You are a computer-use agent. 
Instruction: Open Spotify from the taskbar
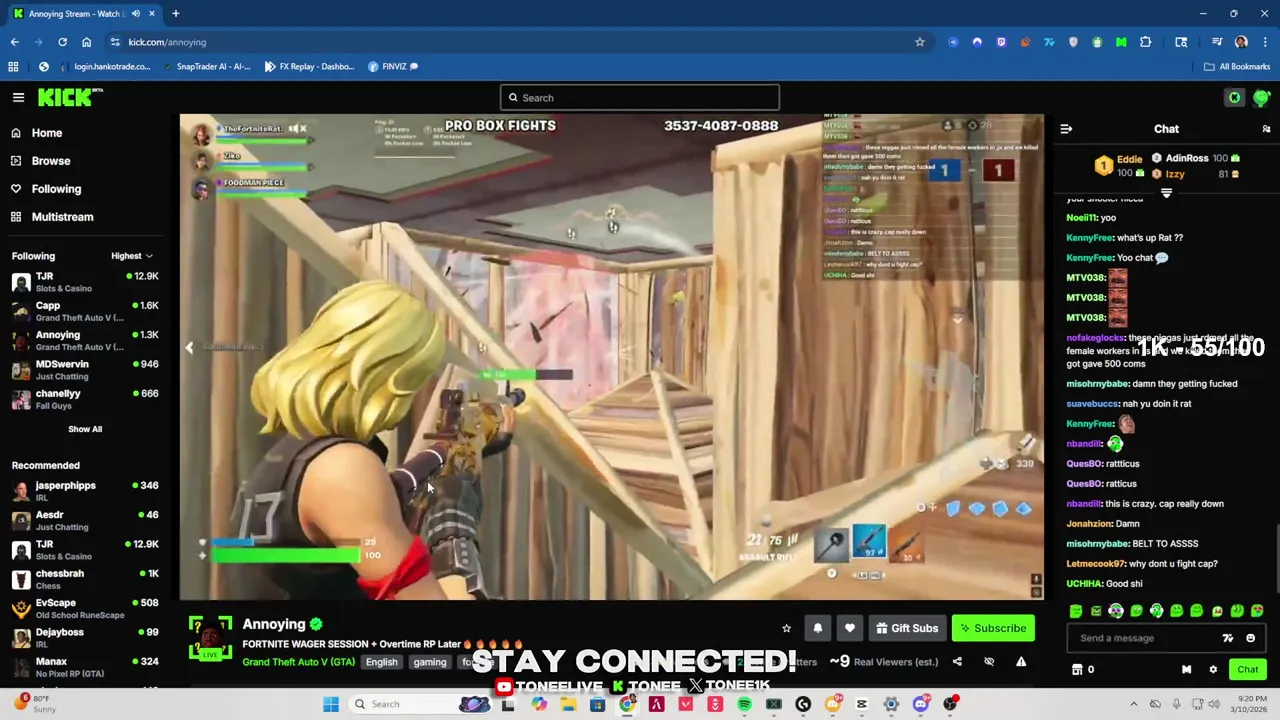(744, 704)
